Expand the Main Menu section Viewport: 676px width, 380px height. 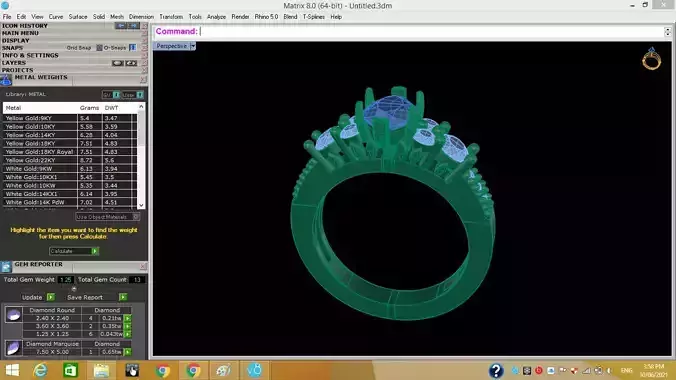20,33
